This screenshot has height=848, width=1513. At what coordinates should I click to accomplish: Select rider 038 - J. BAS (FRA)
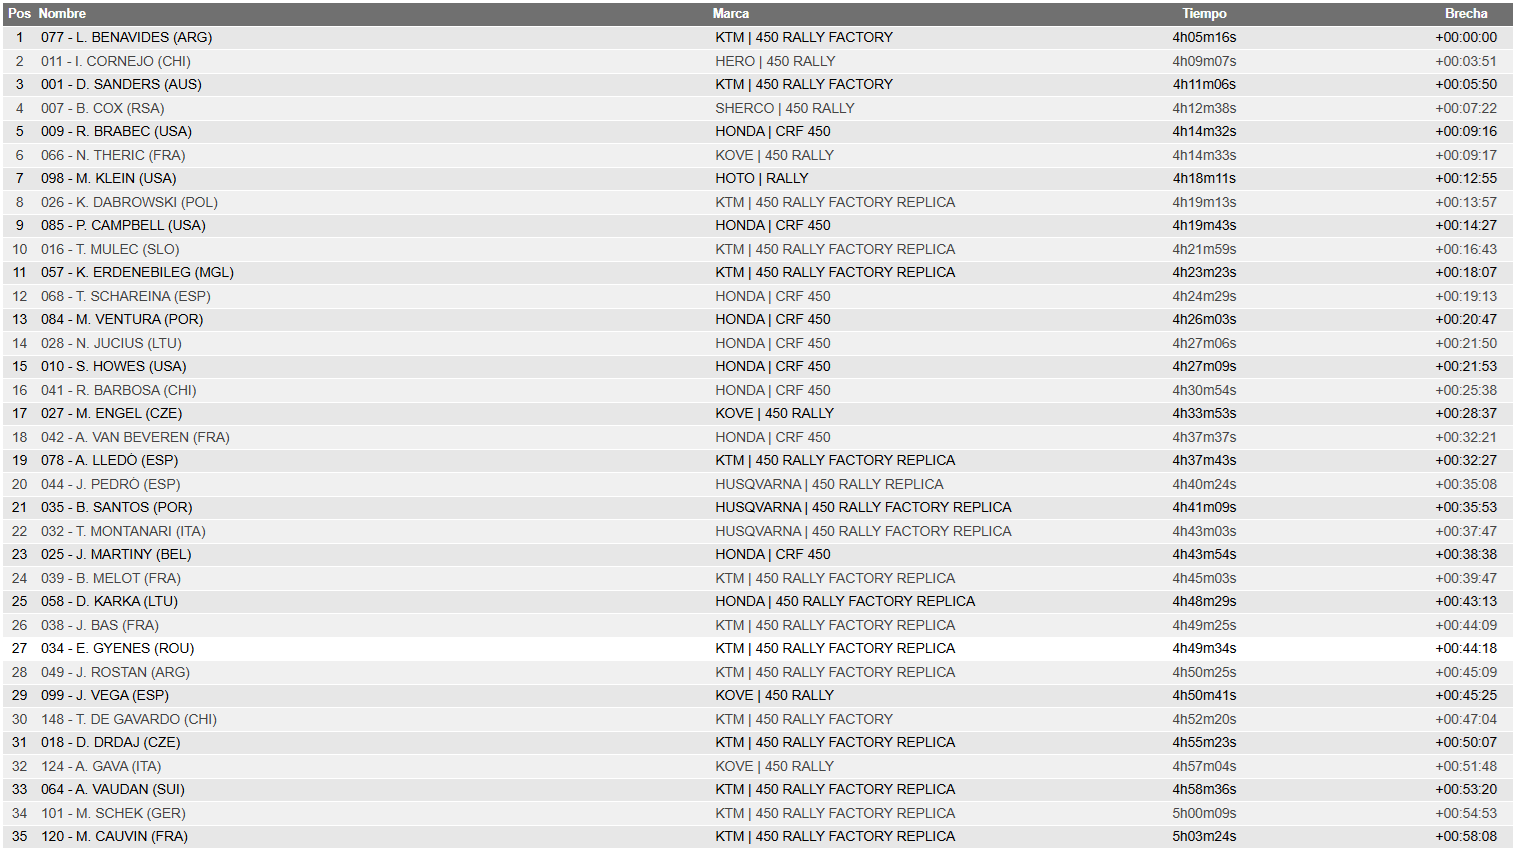(x=100, y=625)
